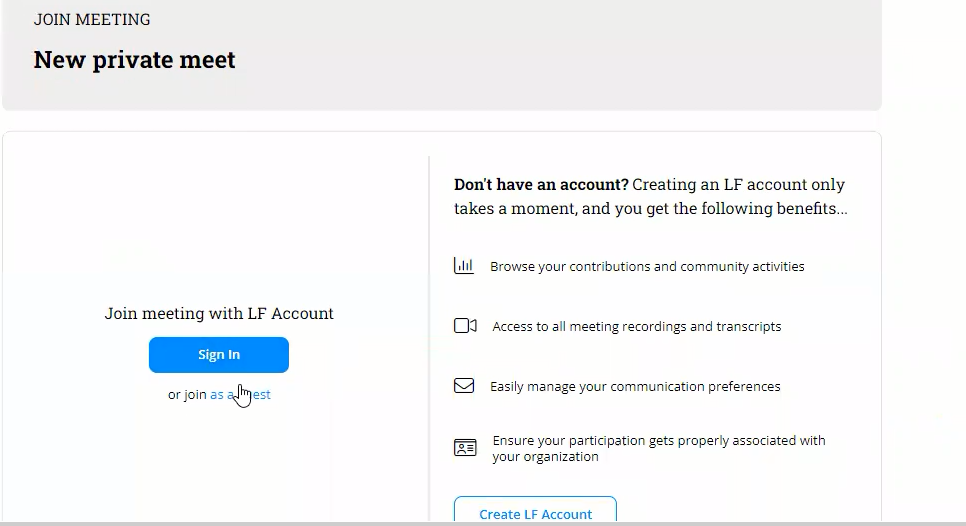Viewport: 966px width, 526px height.
Task: Join the meeting as a guest
Action: [240, 395]
